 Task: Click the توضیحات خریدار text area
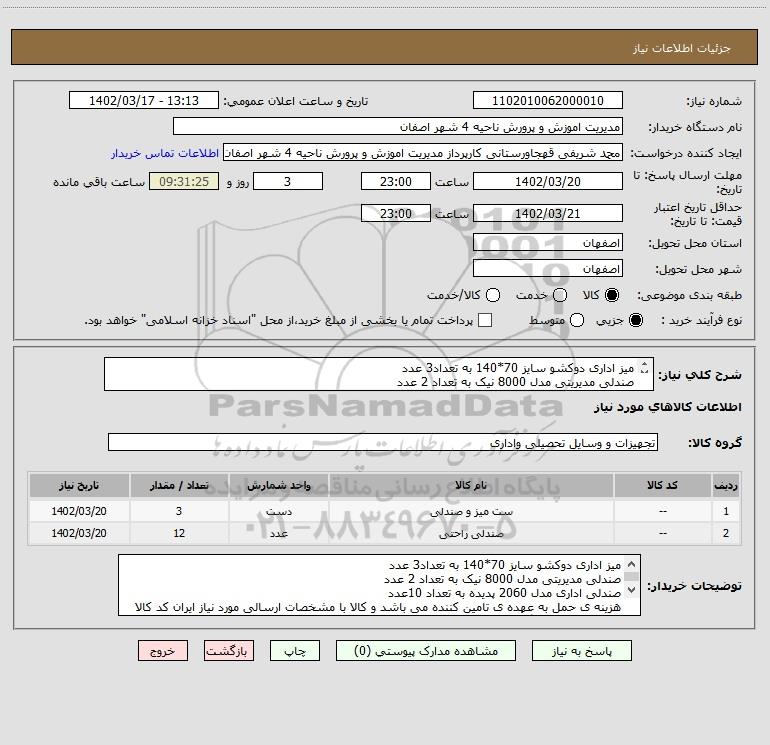point(379,585)
